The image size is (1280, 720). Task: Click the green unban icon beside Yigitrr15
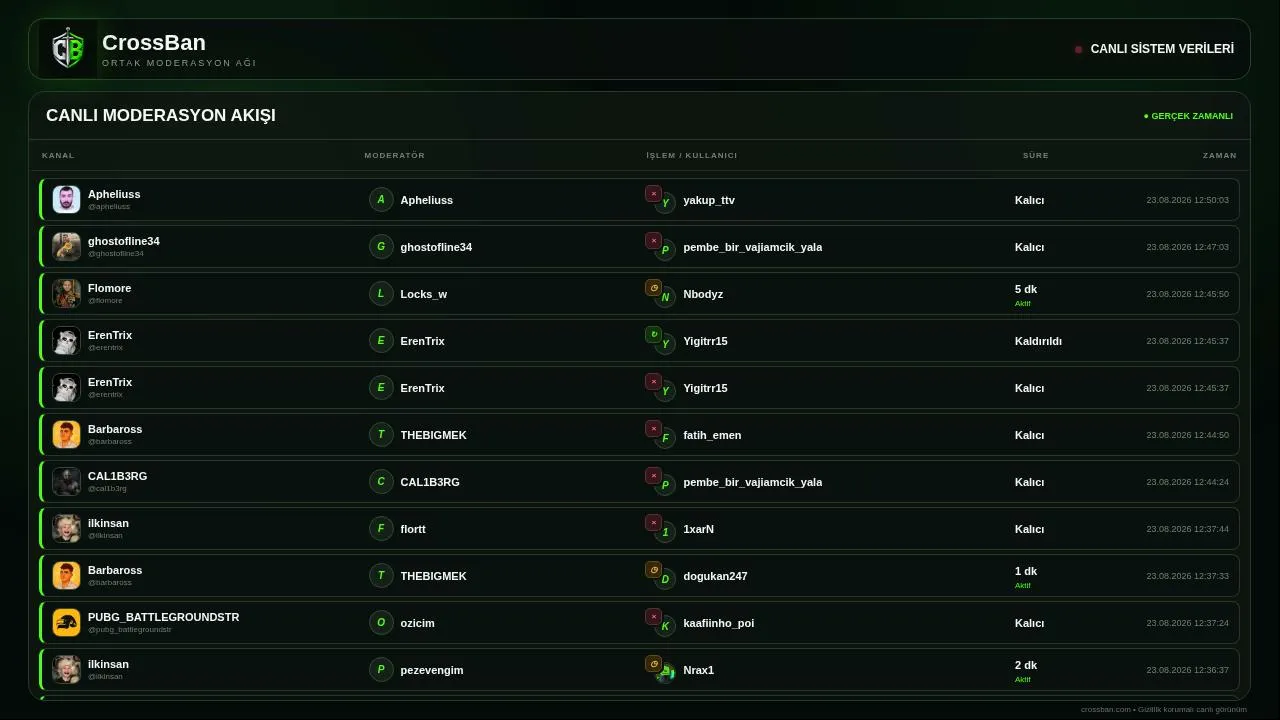tap(653, 335)
